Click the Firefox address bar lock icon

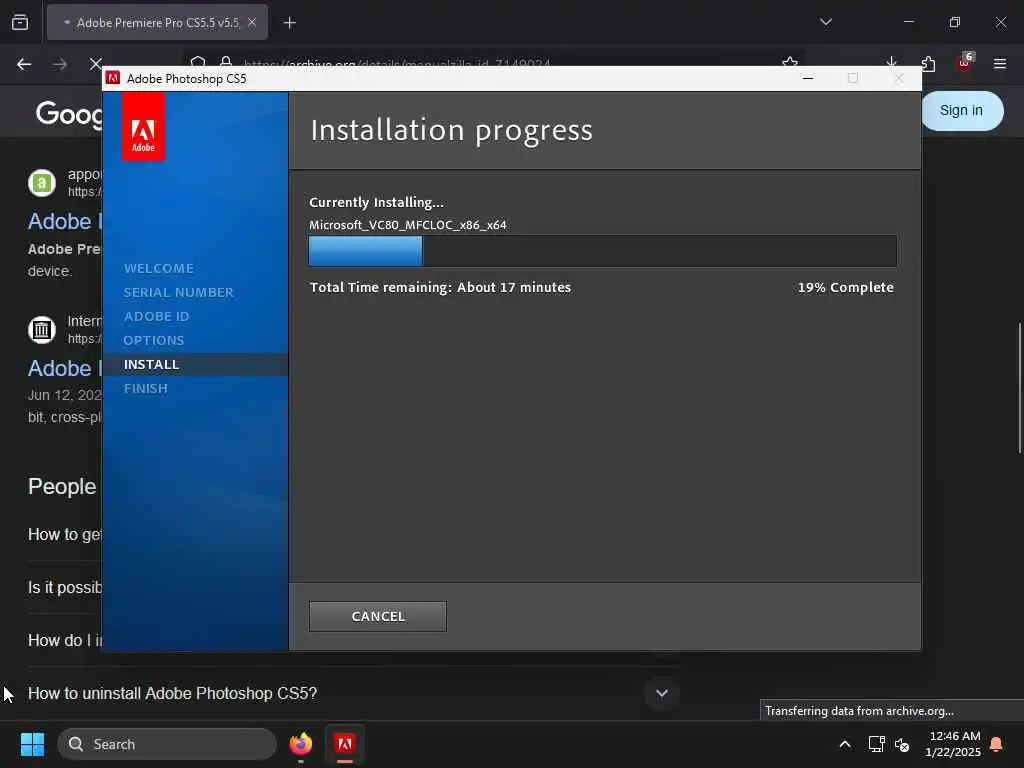click(226, 61)
